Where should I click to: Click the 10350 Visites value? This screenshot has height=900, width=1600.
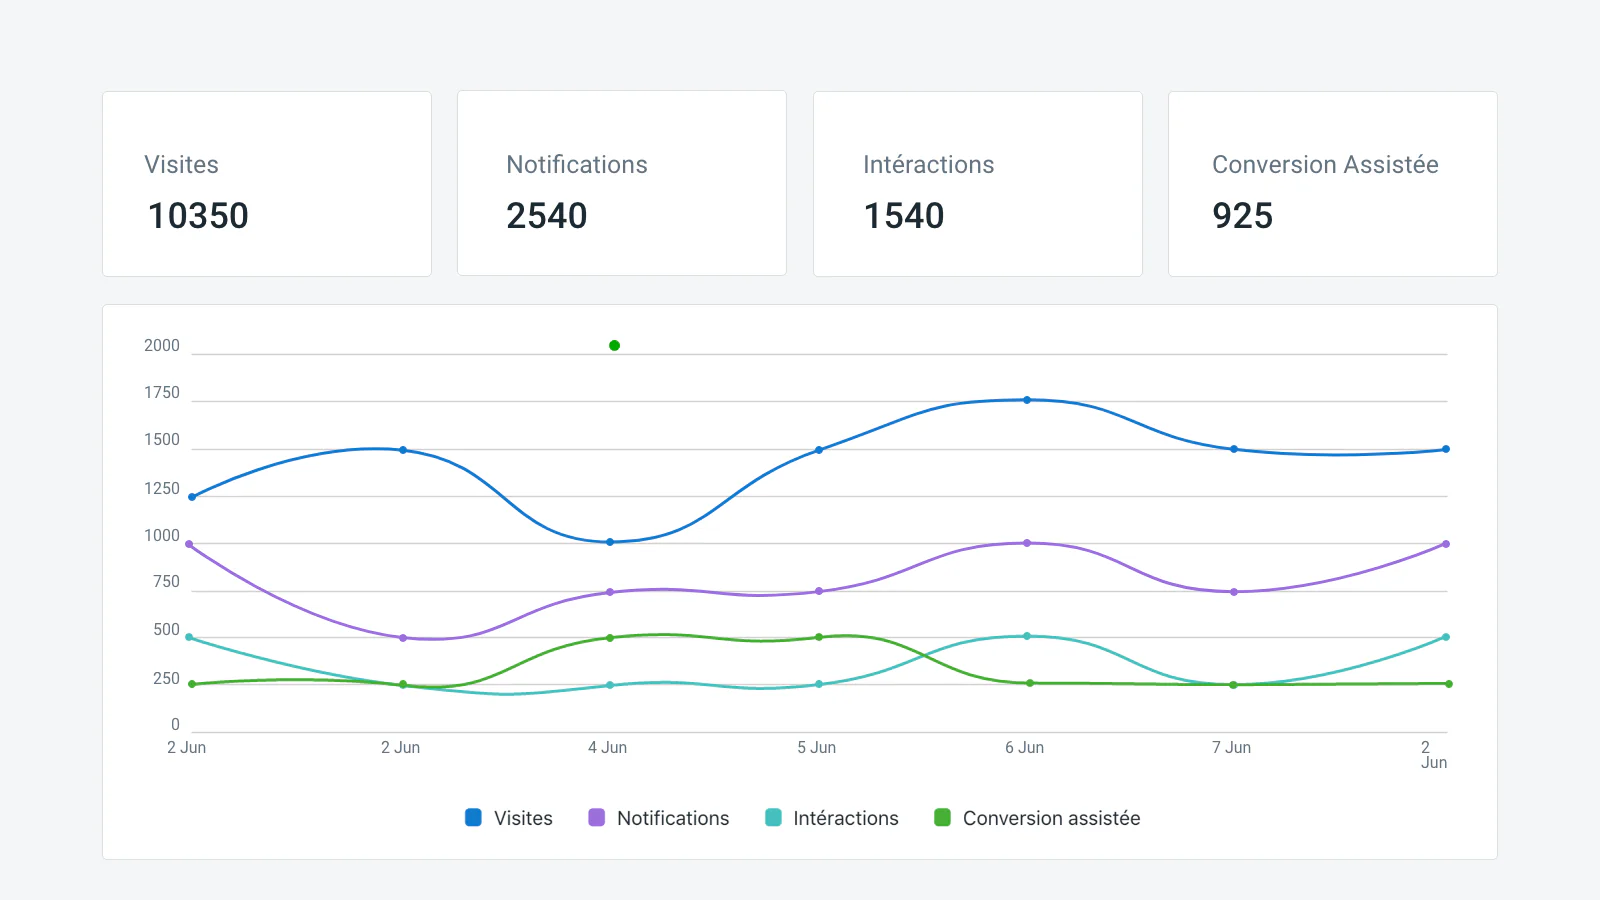tap(198, 216)
